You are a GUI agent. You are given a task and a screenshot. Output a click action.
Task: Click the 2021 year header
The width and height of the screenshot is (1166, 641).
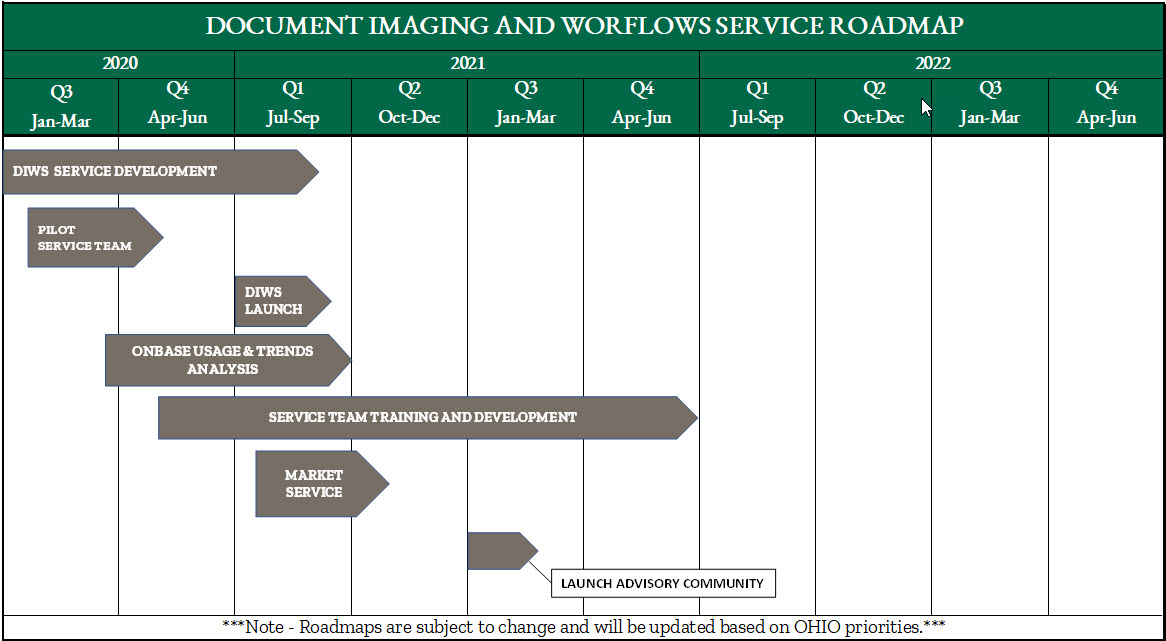(x=467, y=64)
